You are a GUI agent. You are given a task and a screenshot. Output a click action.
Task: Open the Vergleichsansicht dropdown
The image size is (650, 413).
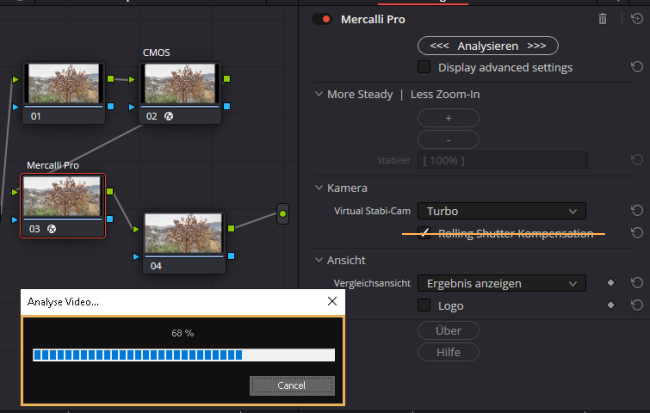point(502,283)
